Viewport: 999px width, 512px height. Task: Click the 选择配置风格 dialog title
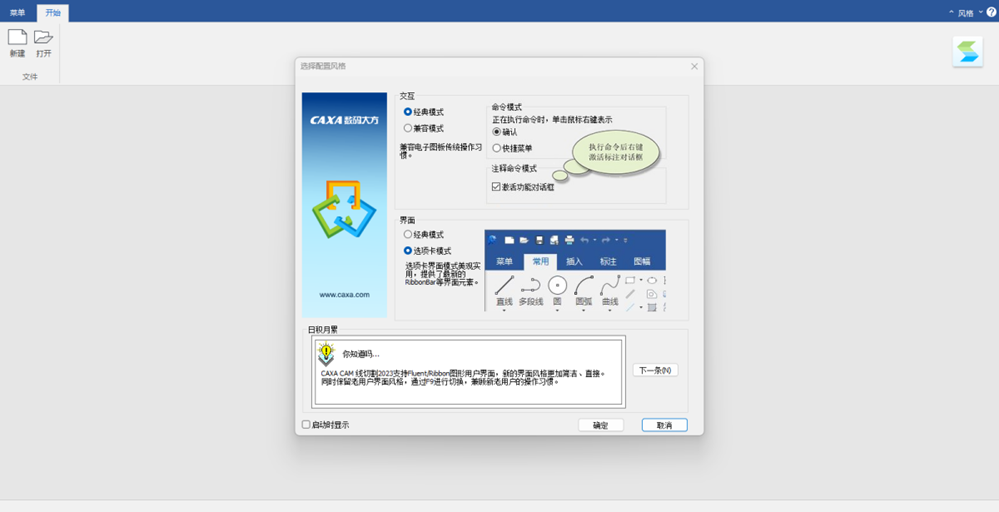tap(323, 66)
